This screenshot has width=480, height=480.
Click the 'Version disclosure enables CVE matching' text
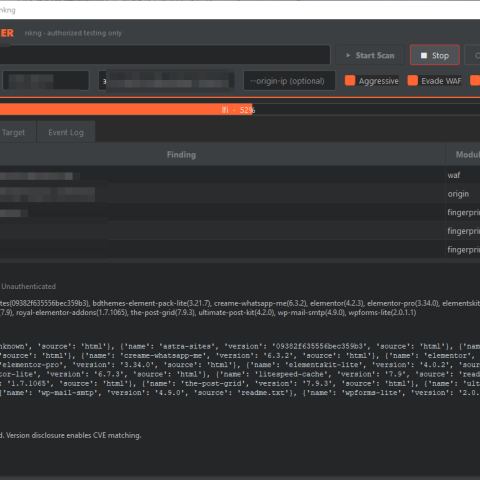(73, 435)
